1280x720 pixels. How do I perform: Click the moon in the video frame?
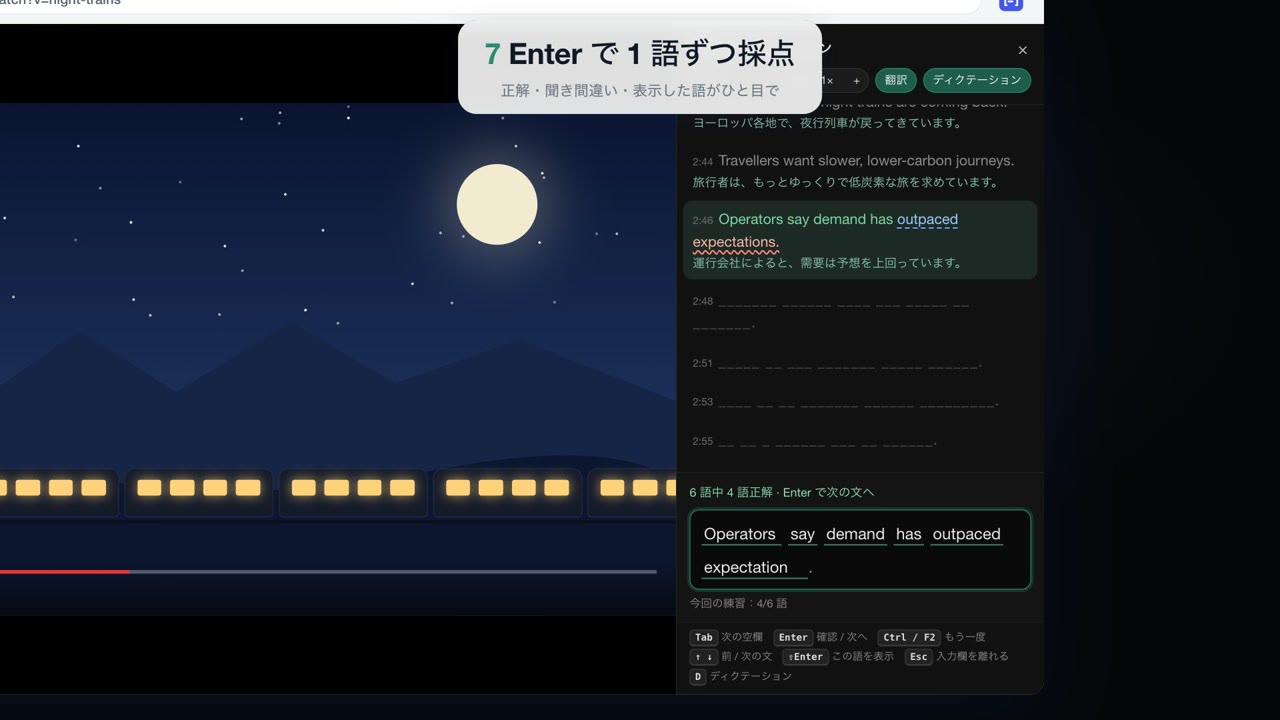[x=497, y=205]
